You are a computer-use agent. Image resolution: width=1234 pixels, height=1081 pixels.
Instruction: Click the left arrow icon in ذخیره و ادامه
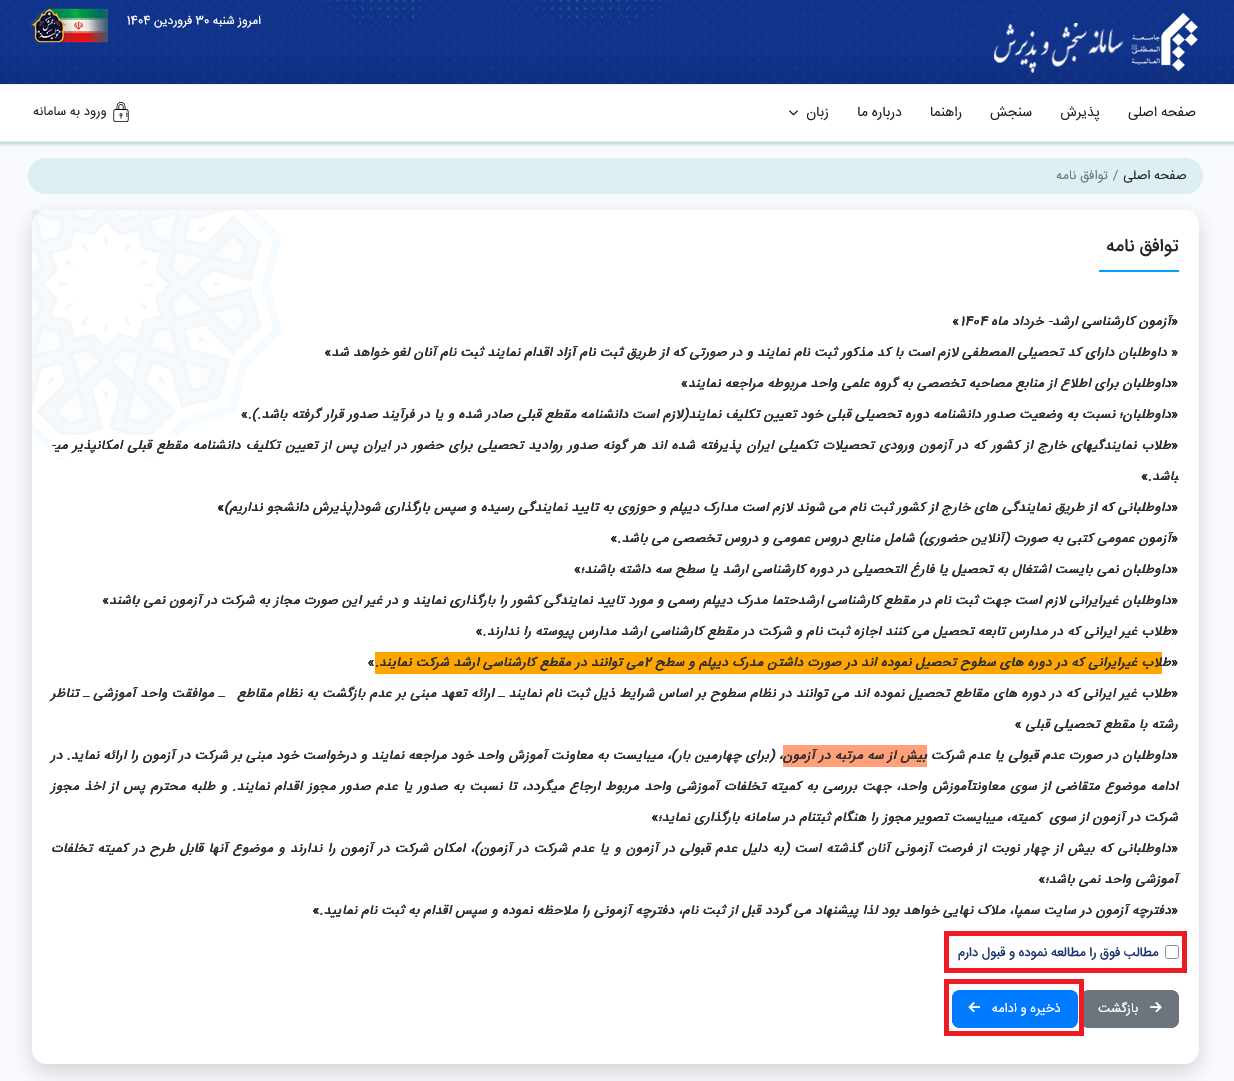pyautogui.click(x=974, y=1008)
